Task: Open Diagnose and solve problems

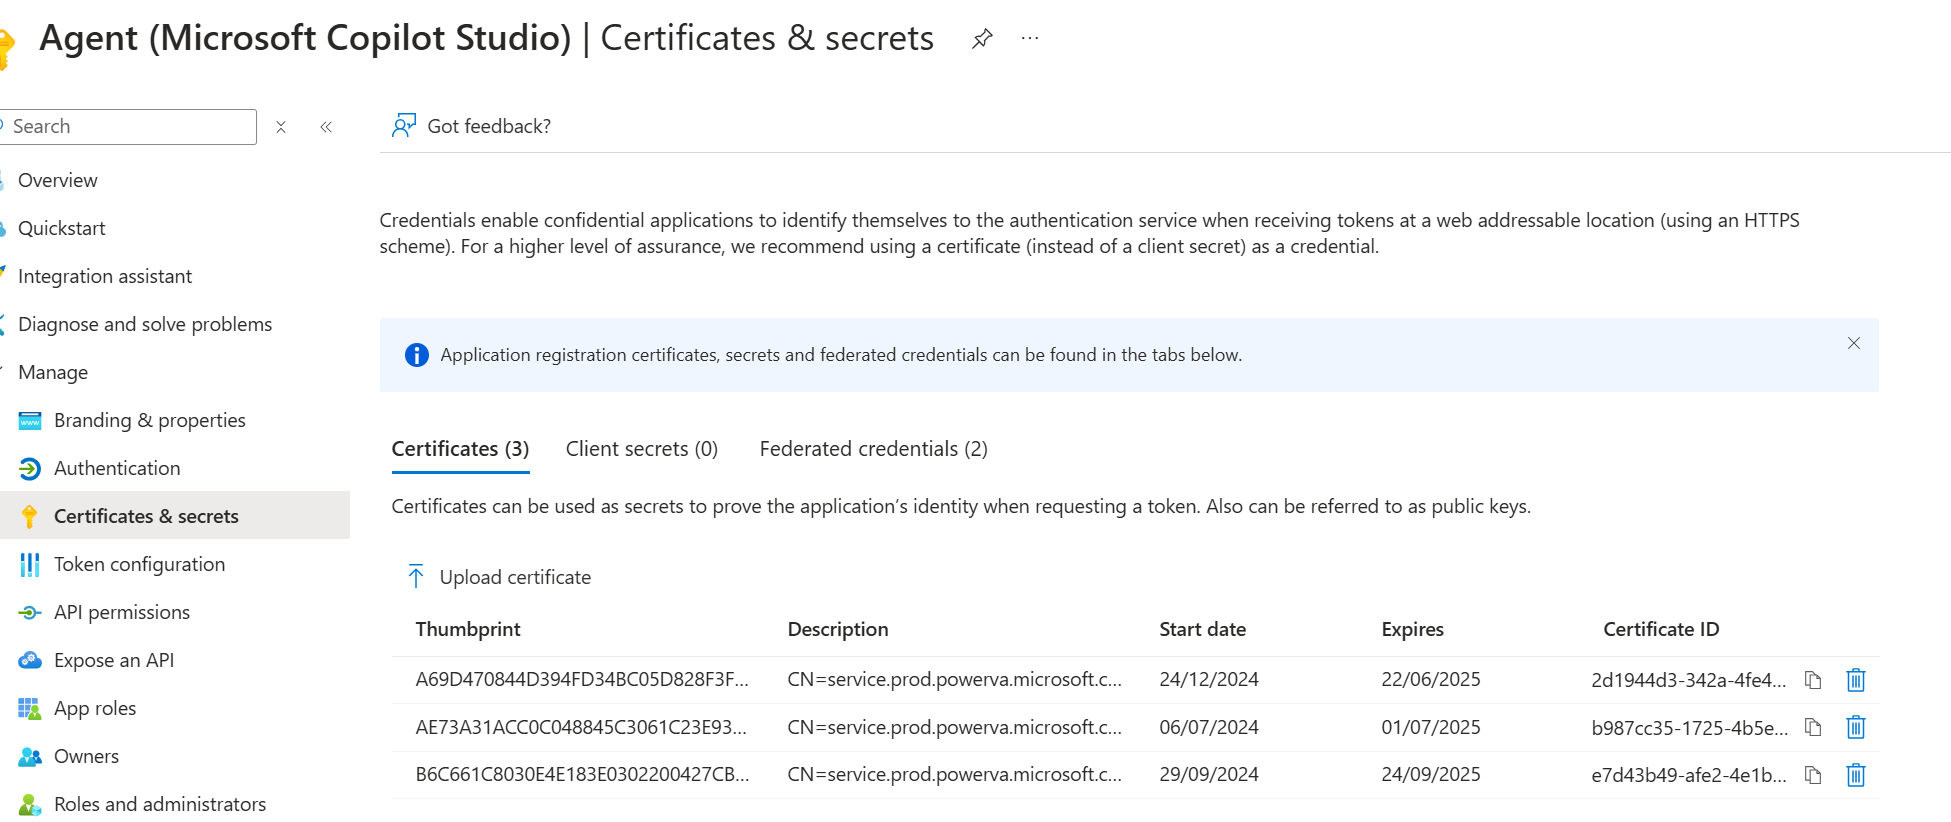Action: (x=145, y=325)
